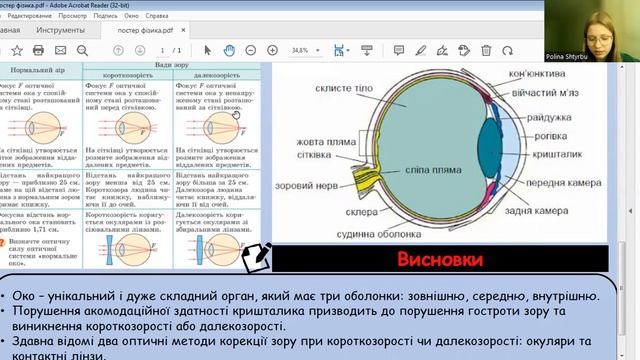The height and width of the screenshot is (360, 640).
Task: Click the Нормальний зір table header
Action: (x=38, y=70)
